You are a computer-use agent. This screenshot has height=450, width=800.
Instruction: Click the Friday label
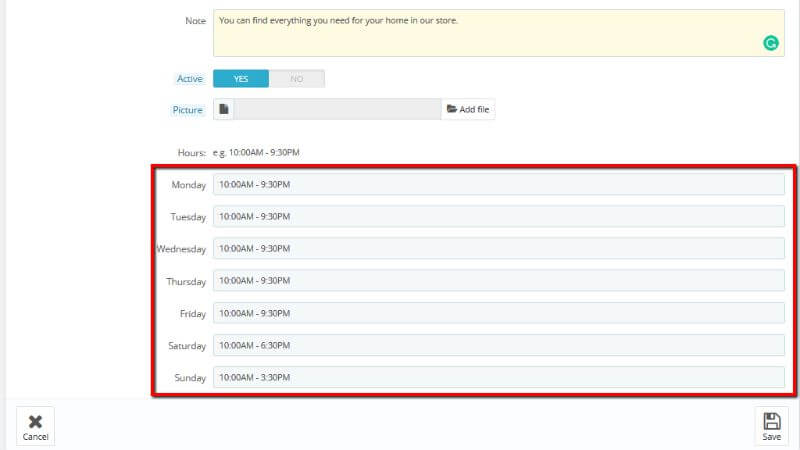[192, 314]
